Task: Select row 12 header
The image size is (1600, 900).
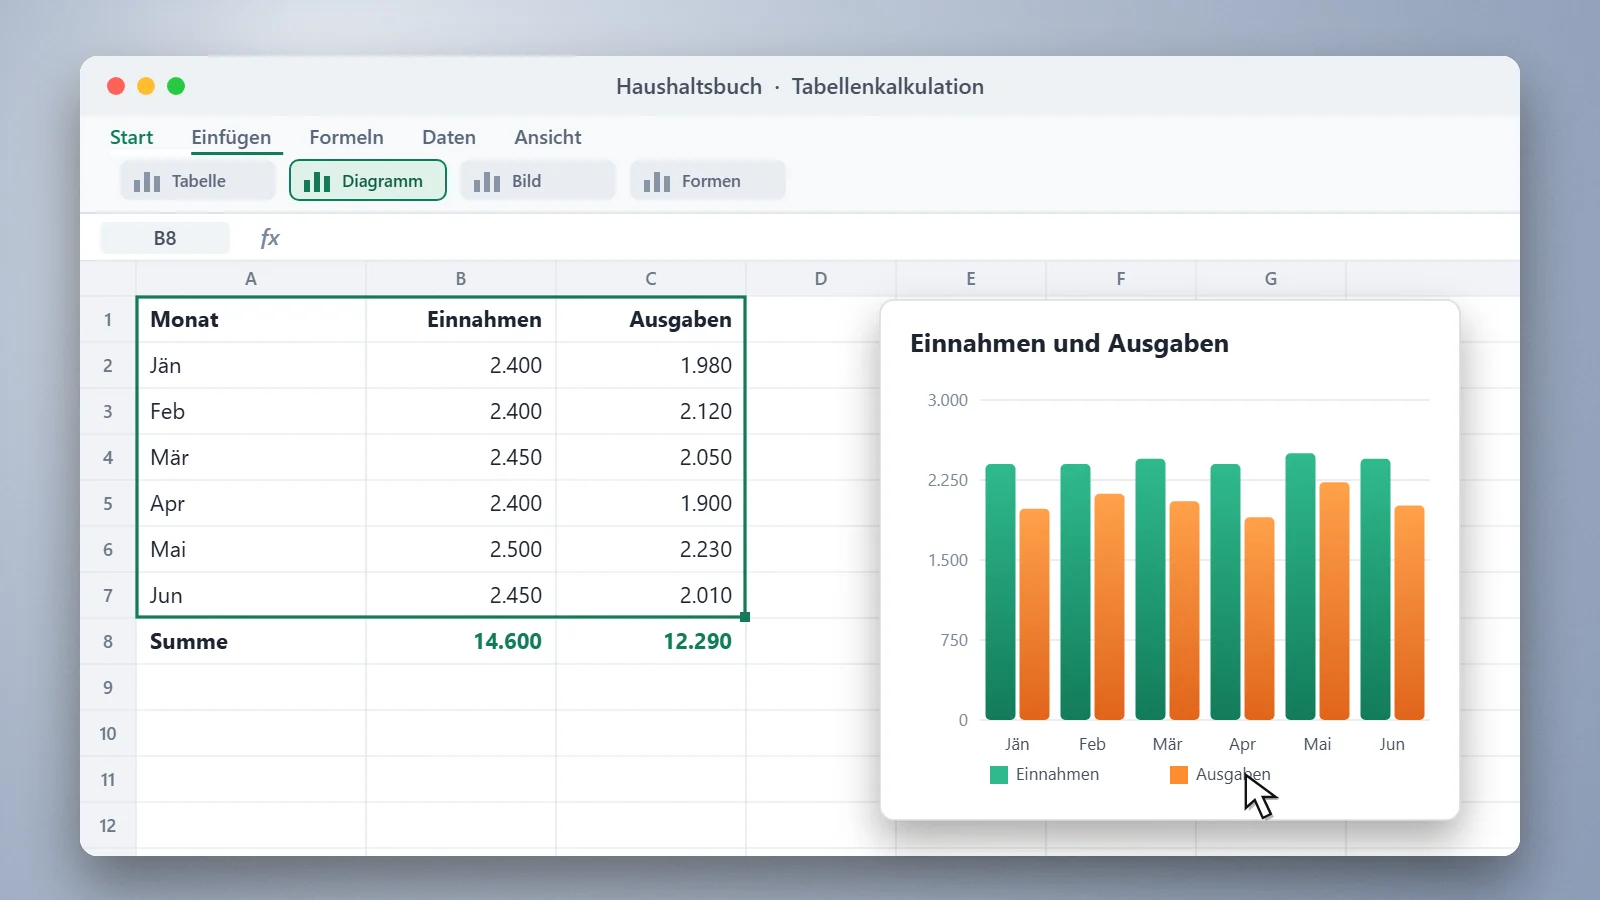Action: tap(108, 826)
